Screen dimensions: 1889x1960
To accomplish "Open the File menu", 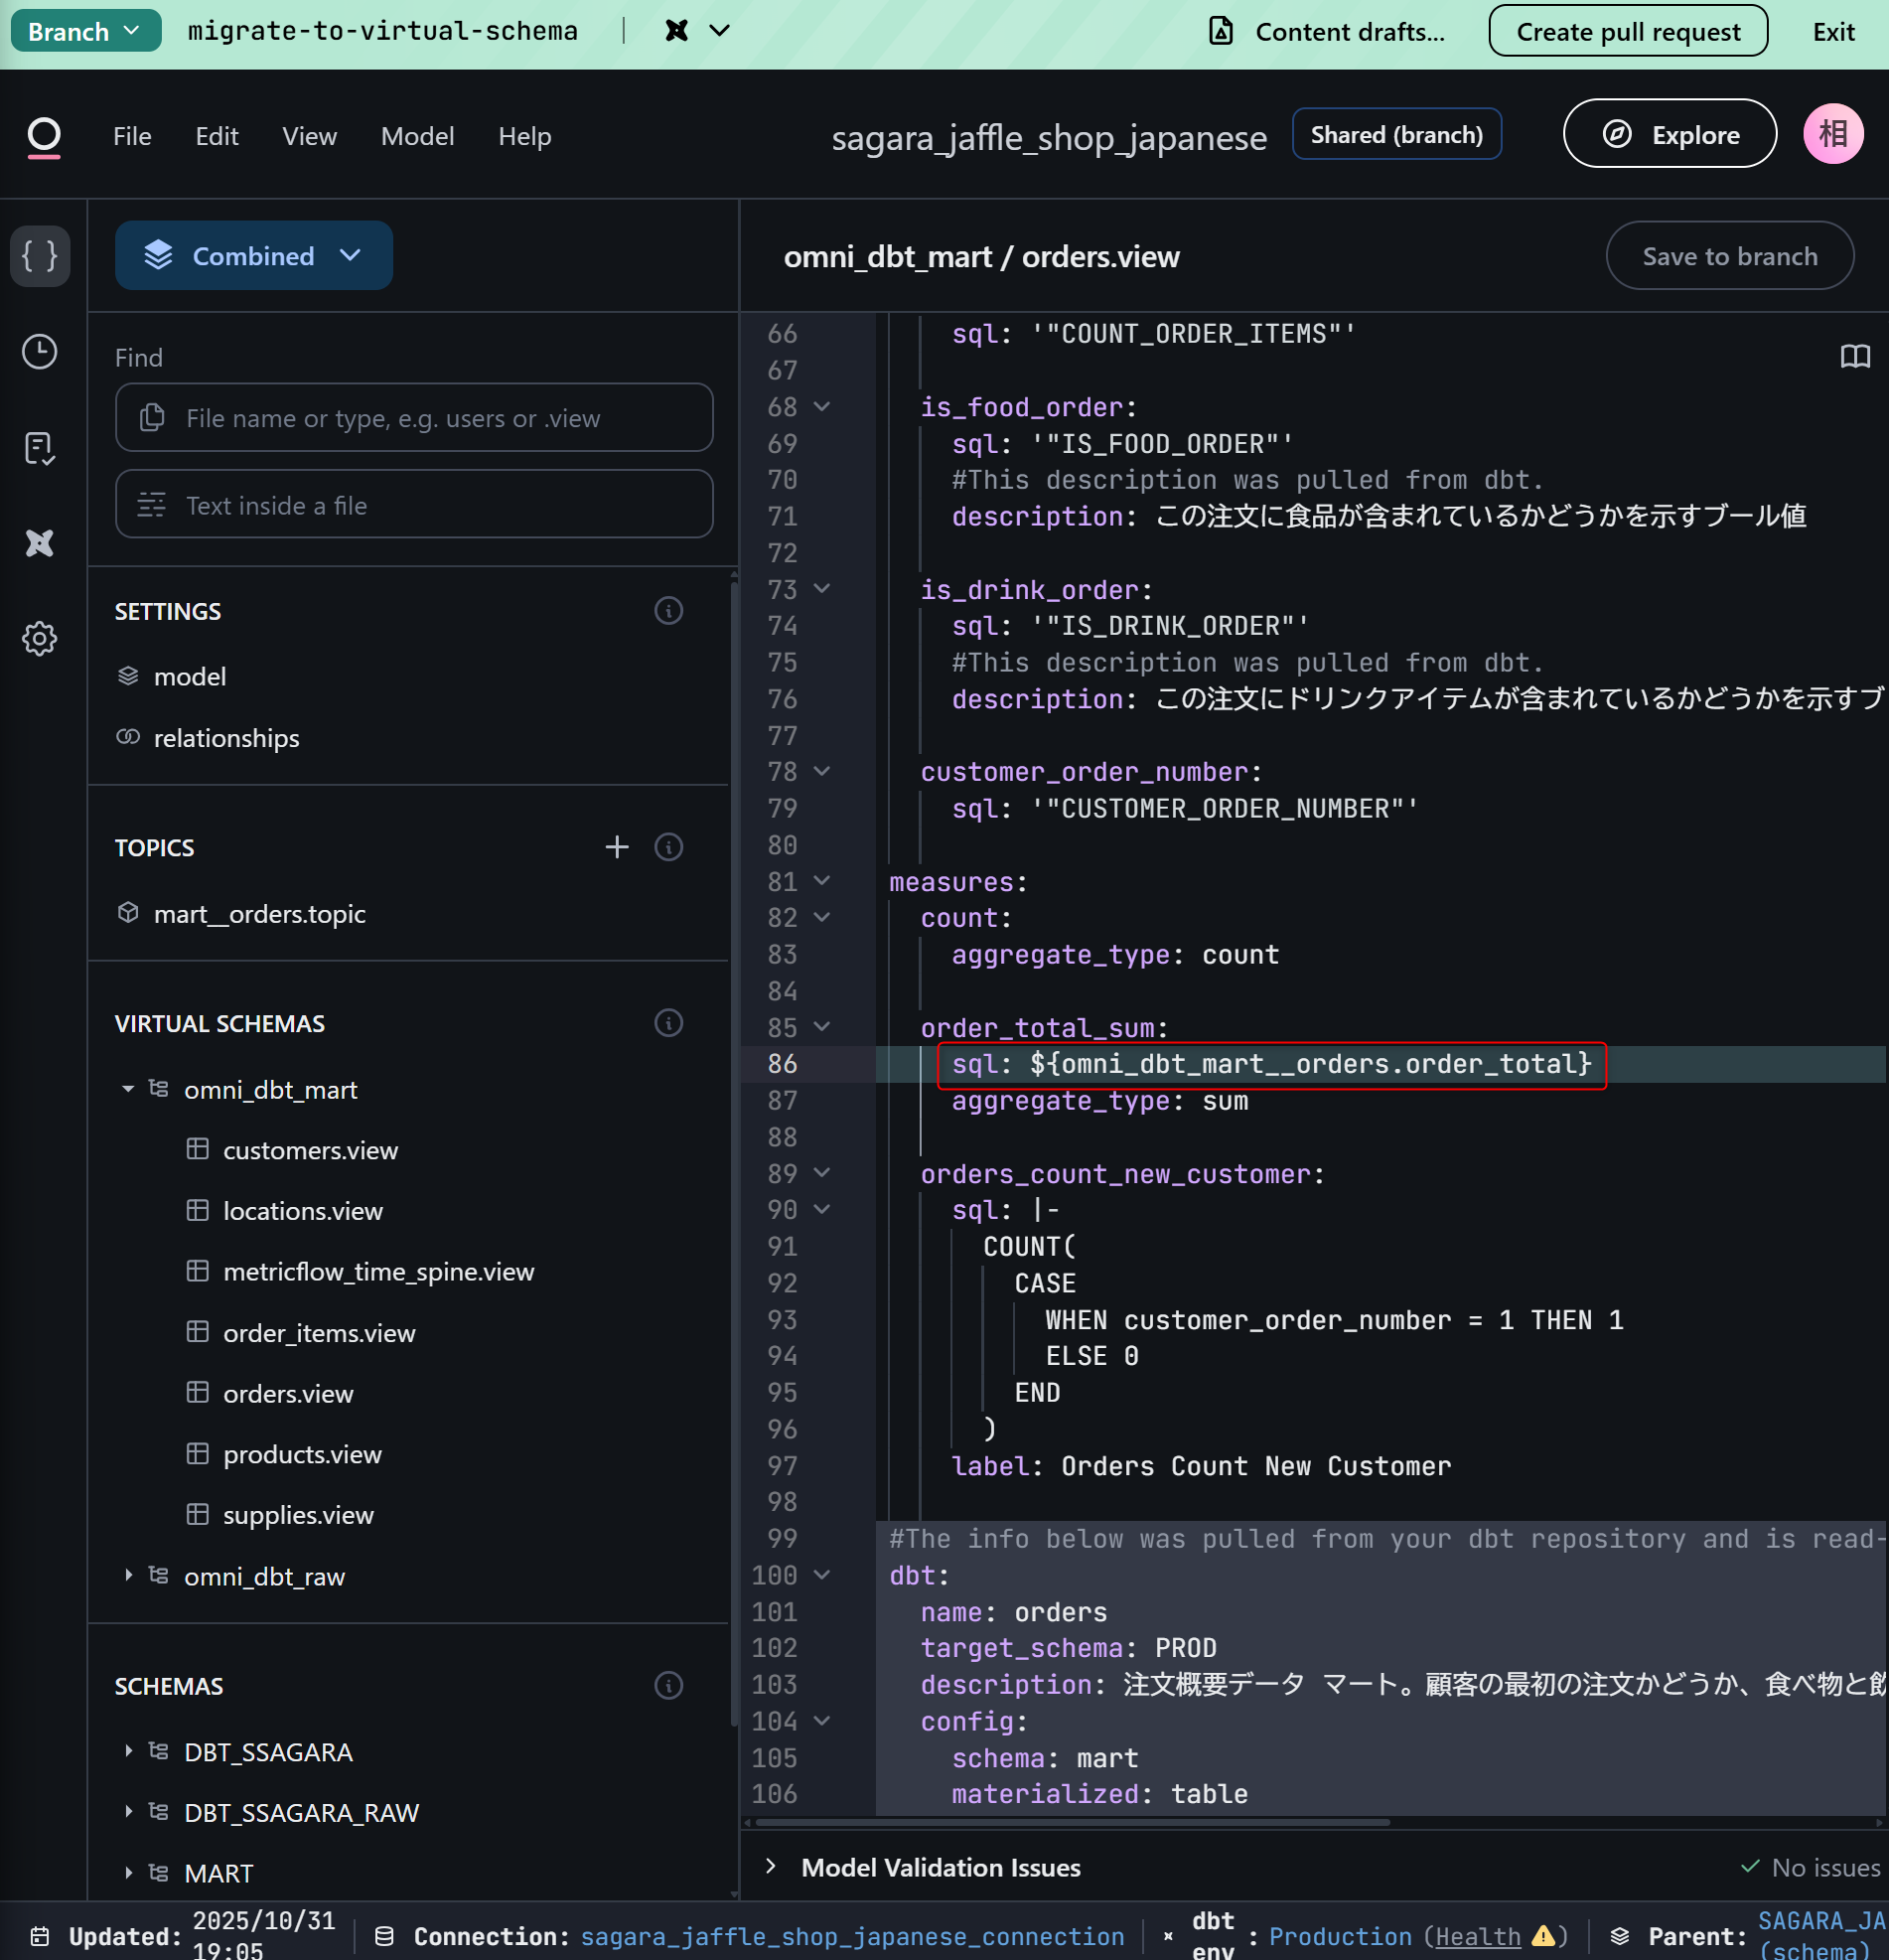I will (x=132, y=136).
